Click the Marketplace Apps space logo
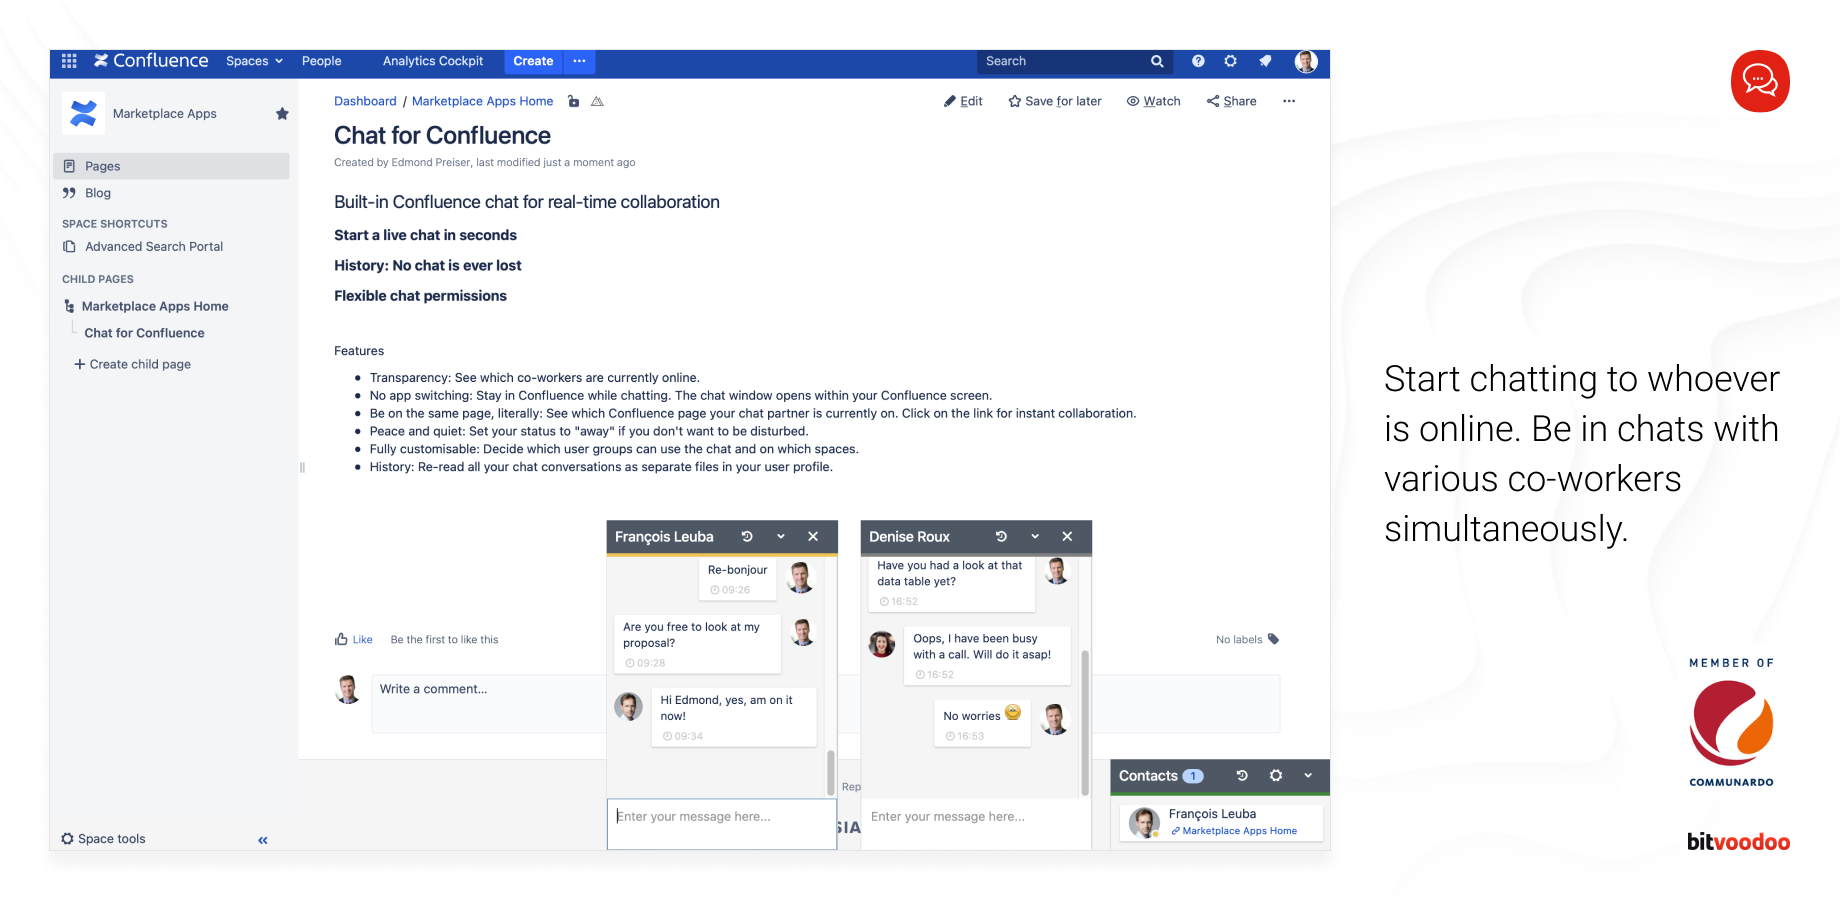Image resolution: width=1840 pixels, height=900 pixels. tap(83, 113)
